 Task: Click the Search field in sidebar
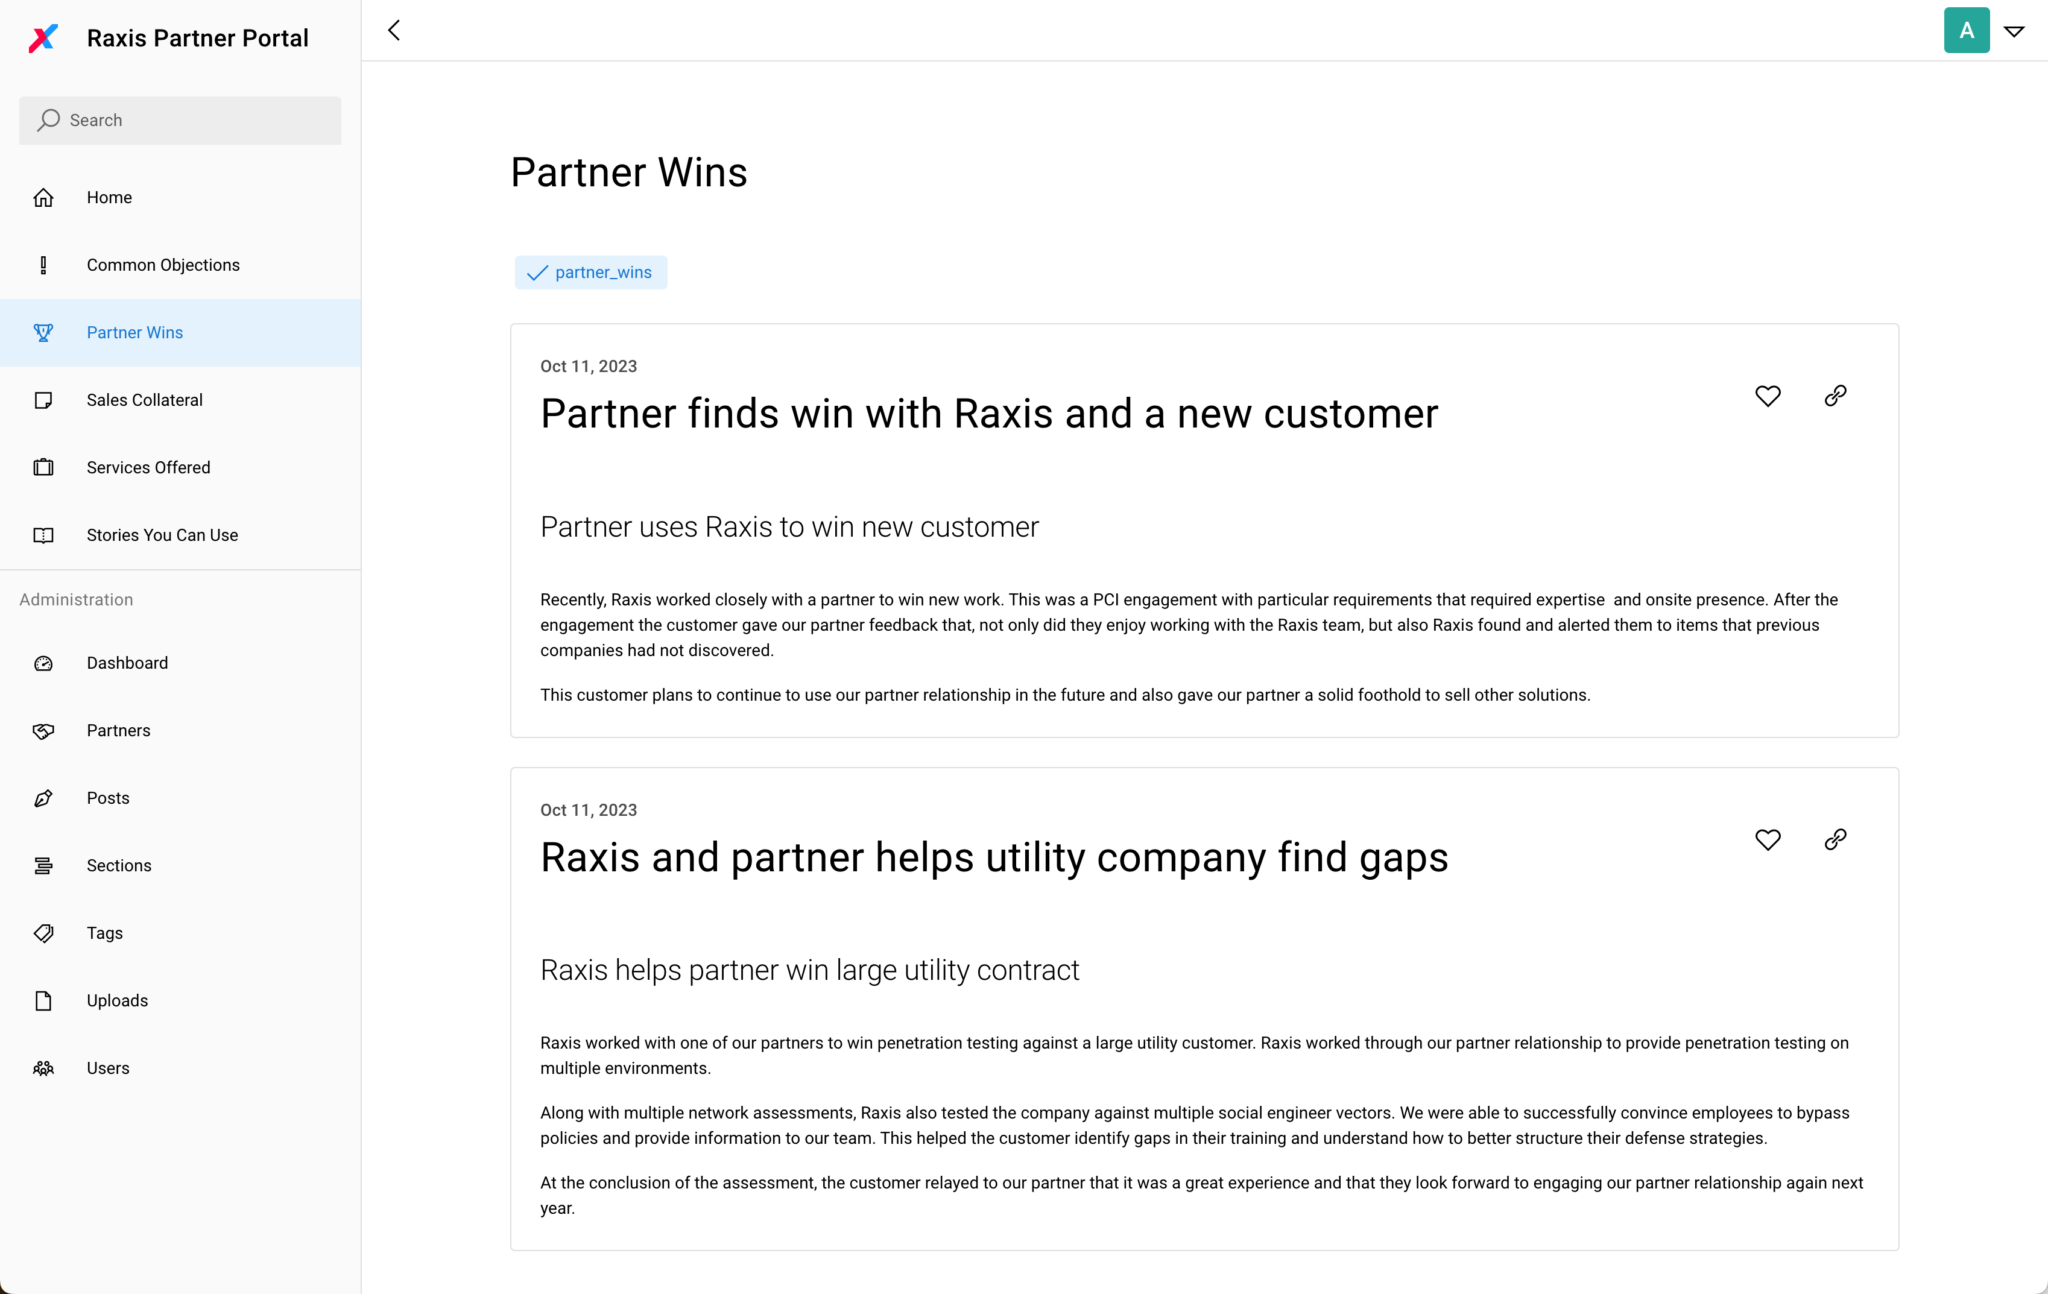[x=180, y=120]
